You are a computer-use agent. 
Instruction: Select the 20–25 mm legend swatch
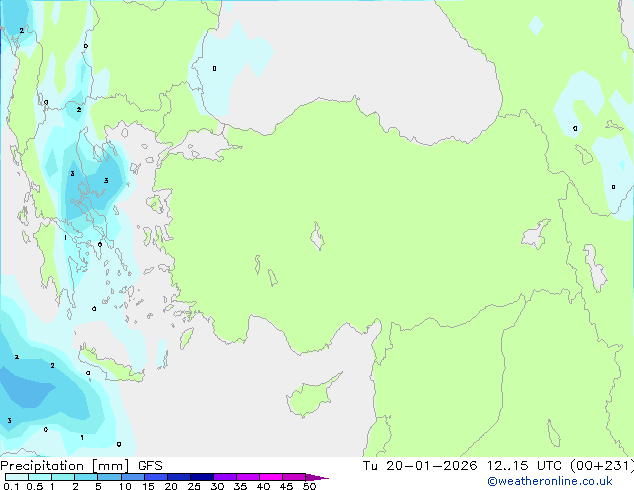click(178, 477)
